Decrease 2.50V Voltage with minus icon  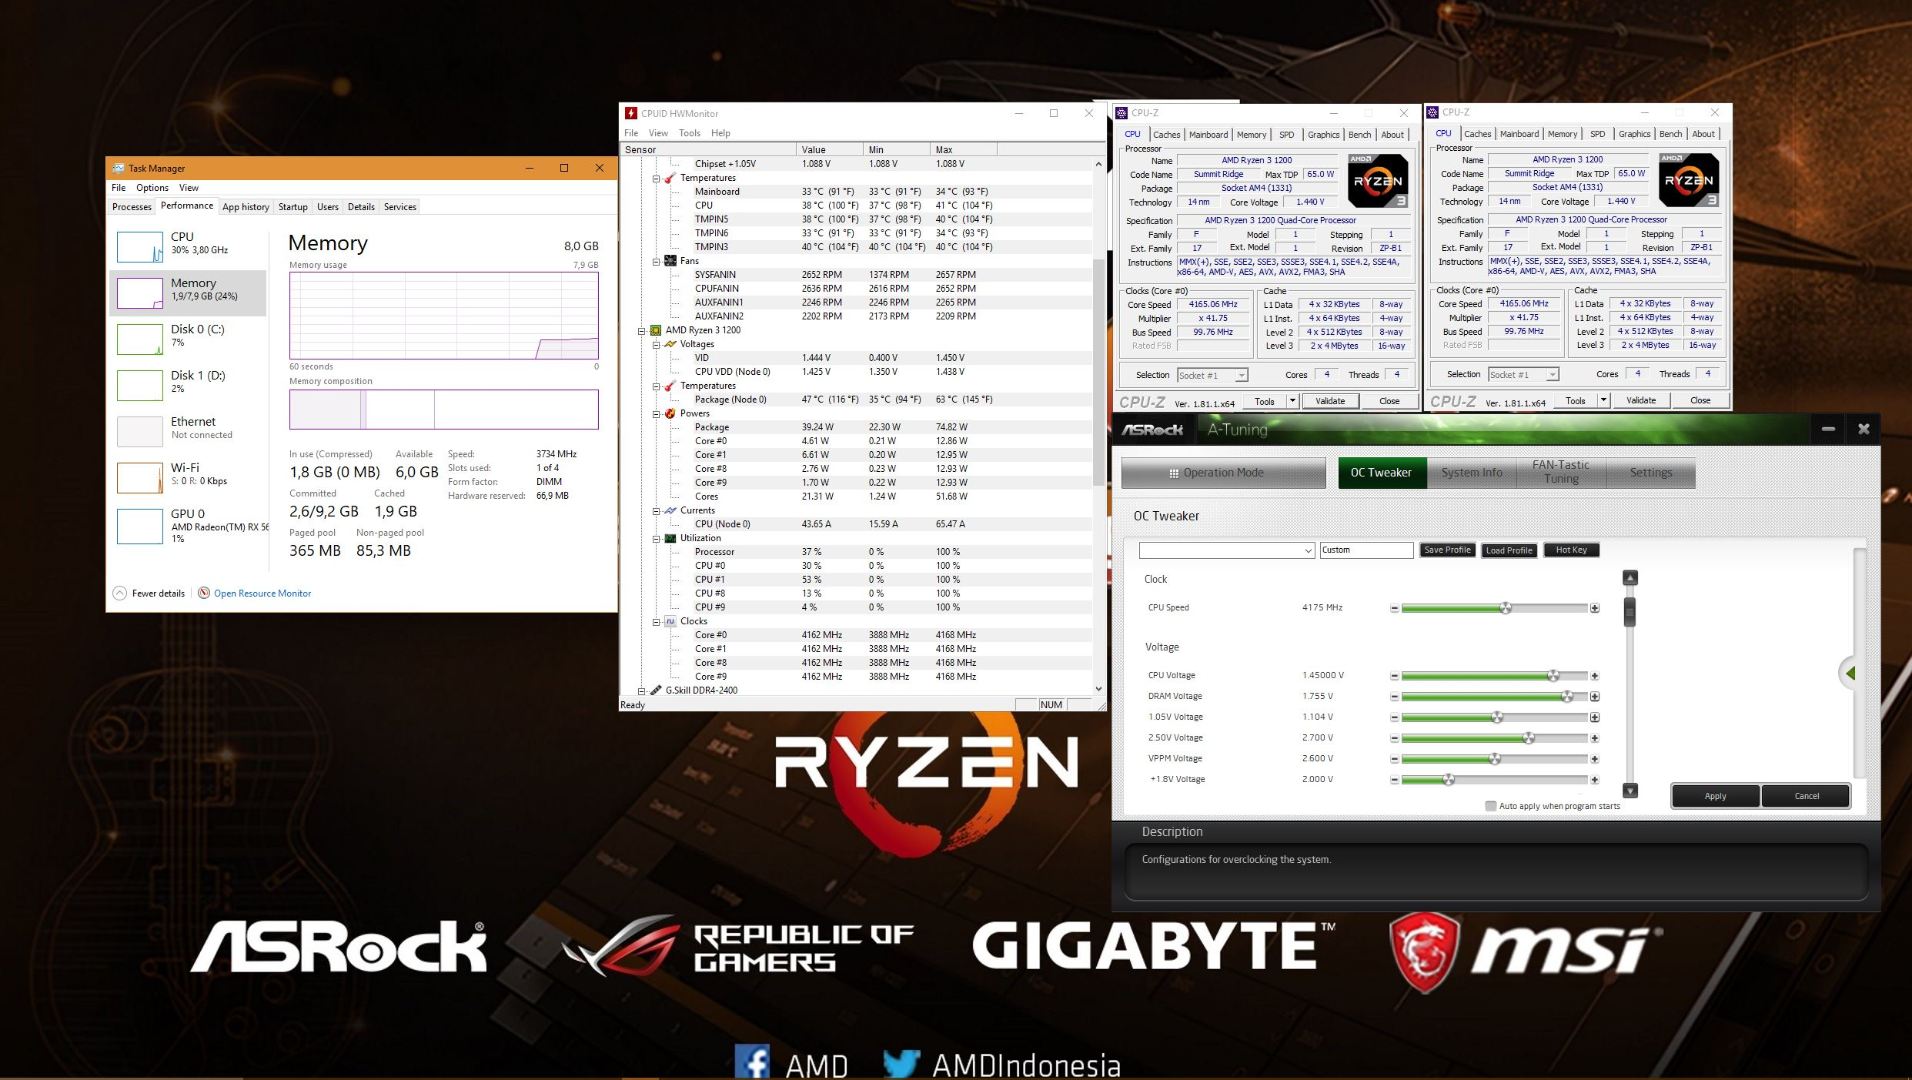coord(1394,738)
